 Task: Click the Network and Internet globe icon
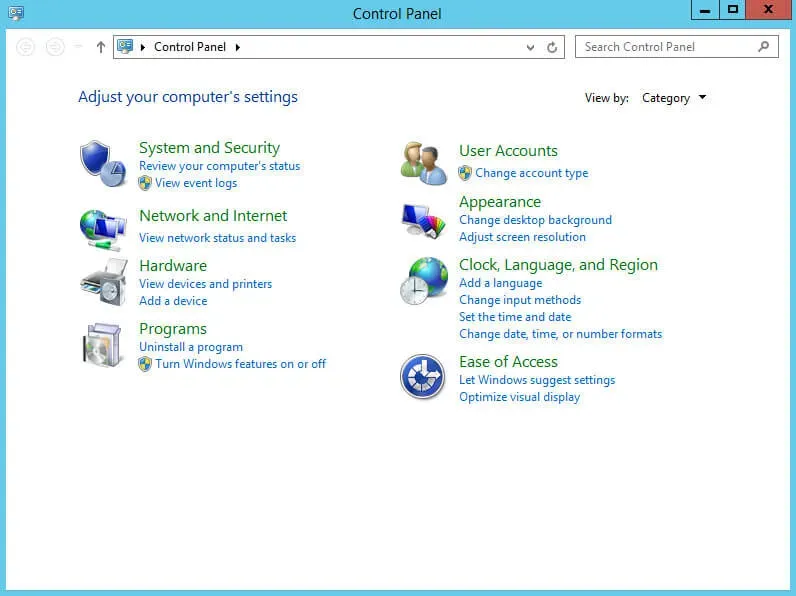pos(103,230)
